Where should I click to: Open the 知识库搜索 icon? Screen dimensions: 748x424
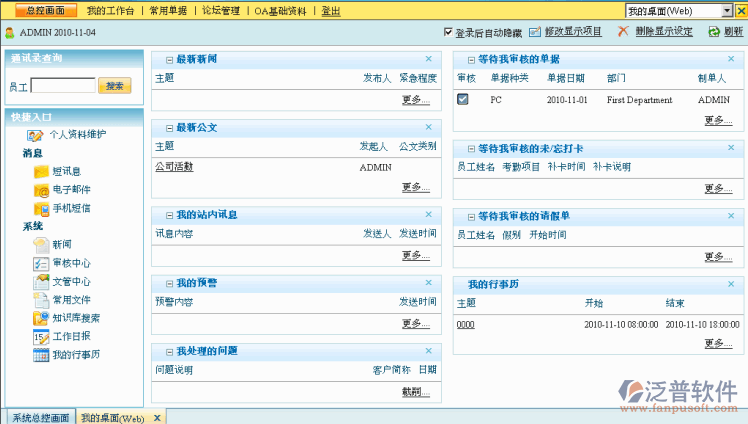point(41,318)
